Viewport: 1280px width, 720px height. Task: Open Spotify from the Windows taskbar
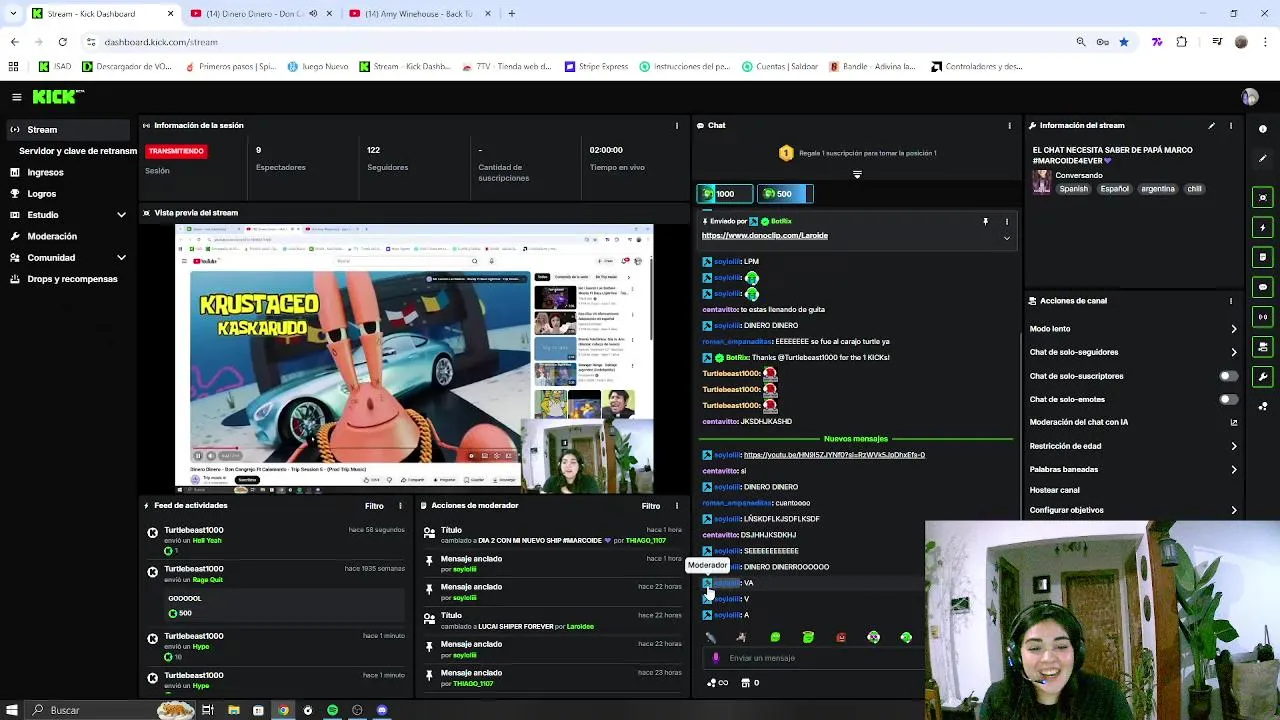click(332, 710)
